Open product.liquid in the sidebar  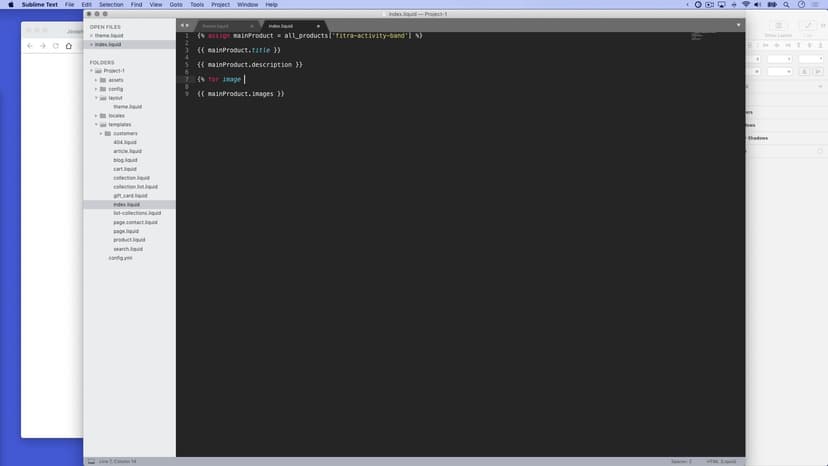point(129,240)
